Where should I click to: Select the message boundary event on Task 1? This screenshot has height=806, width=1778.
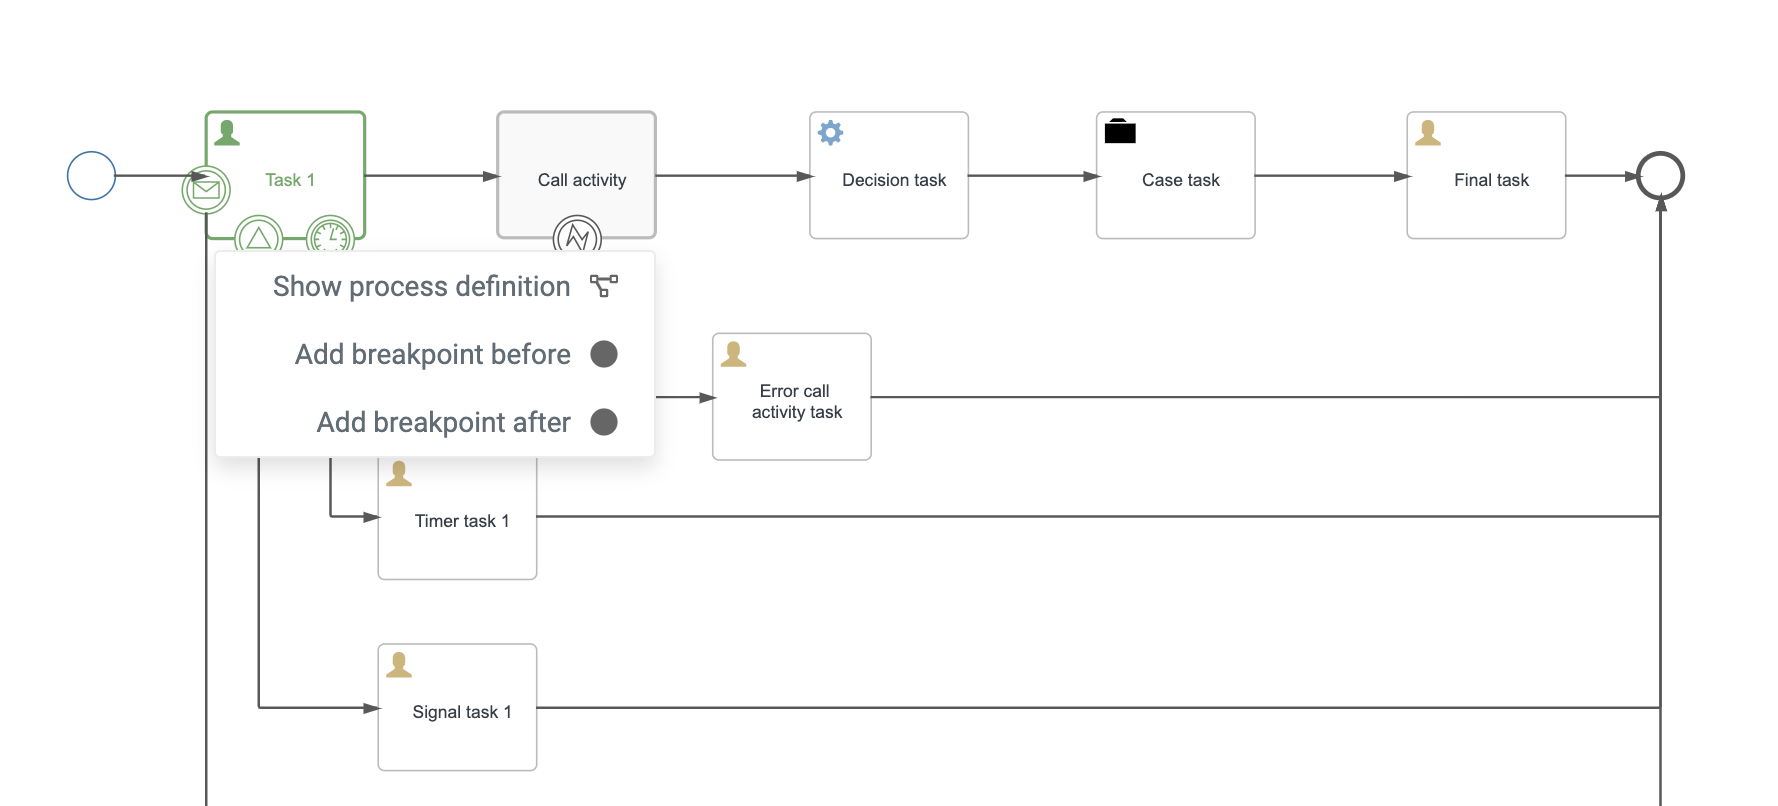click(205, 189)
